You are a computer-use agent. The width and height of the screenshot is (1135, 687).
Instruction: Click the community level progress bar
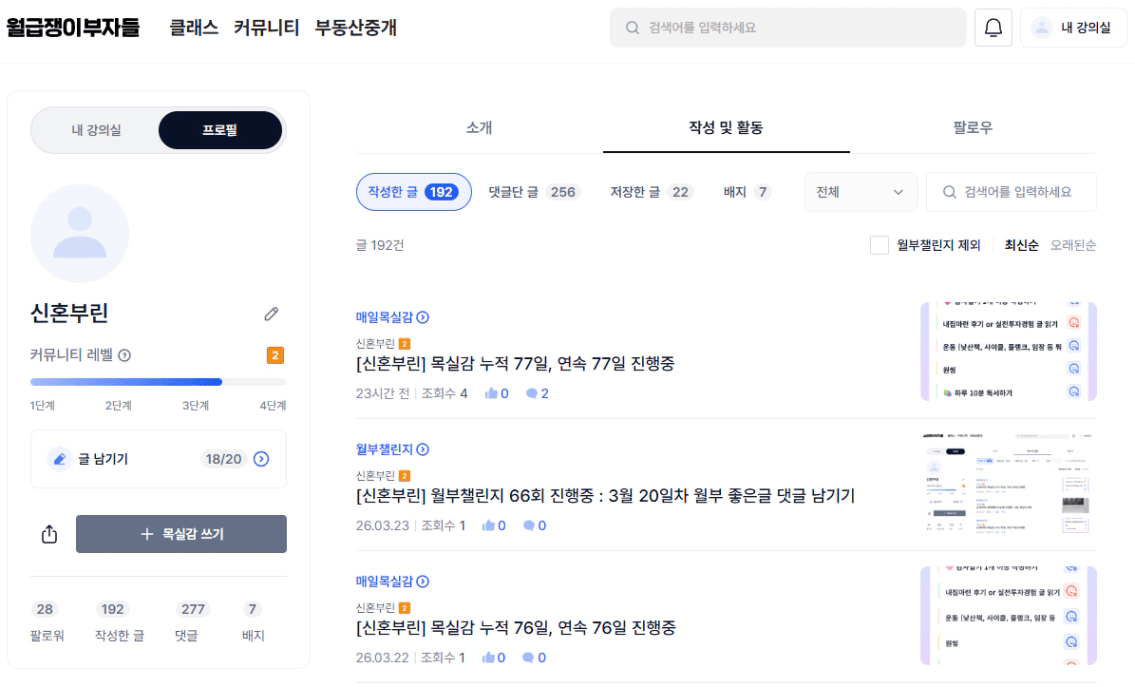click(x=158, y=382)
